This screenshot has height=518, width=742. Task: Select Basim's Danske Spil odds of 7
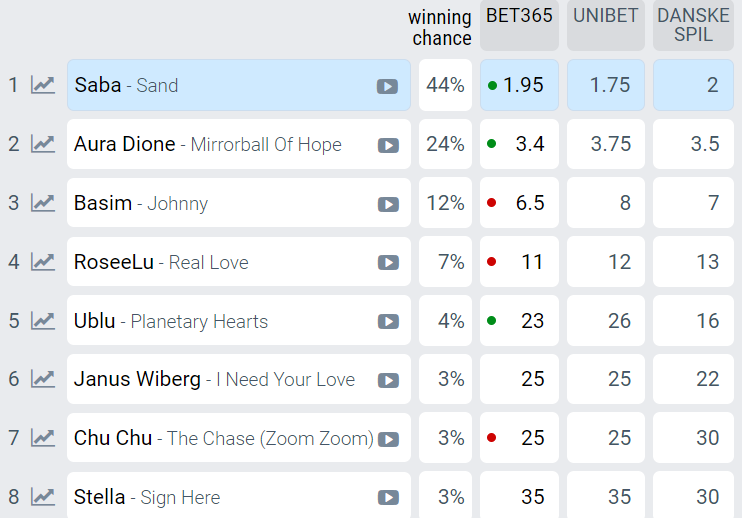click(x=693, y=202)
